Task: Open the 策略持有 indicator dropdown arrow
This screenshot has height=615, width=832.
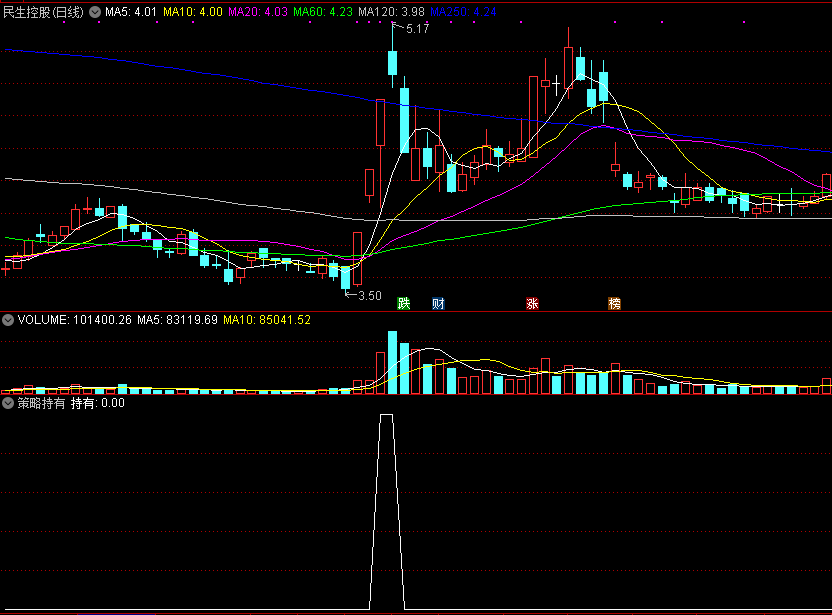Action: pyautogui.click(x=8, y=403)
